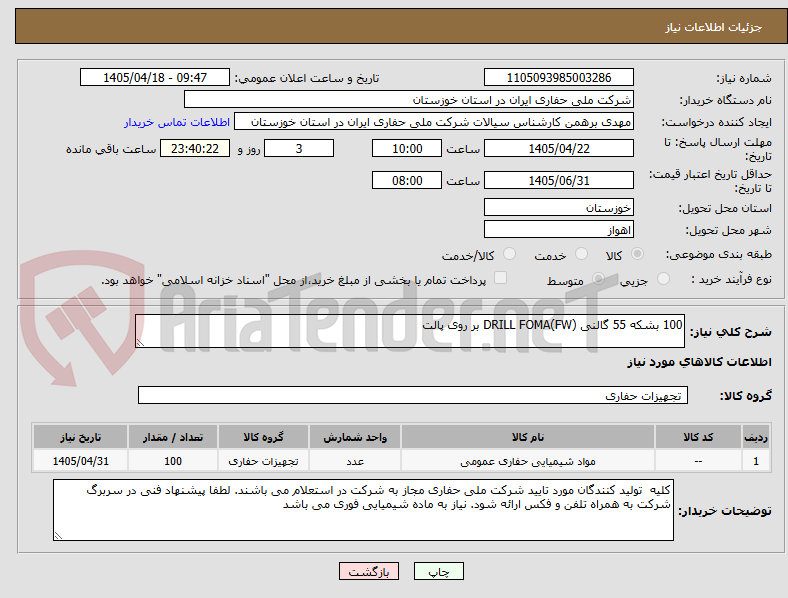Screen dimensions: 788x598
Task: Click the goods group field تجهیزات حفاری
Action: (413, 395)
